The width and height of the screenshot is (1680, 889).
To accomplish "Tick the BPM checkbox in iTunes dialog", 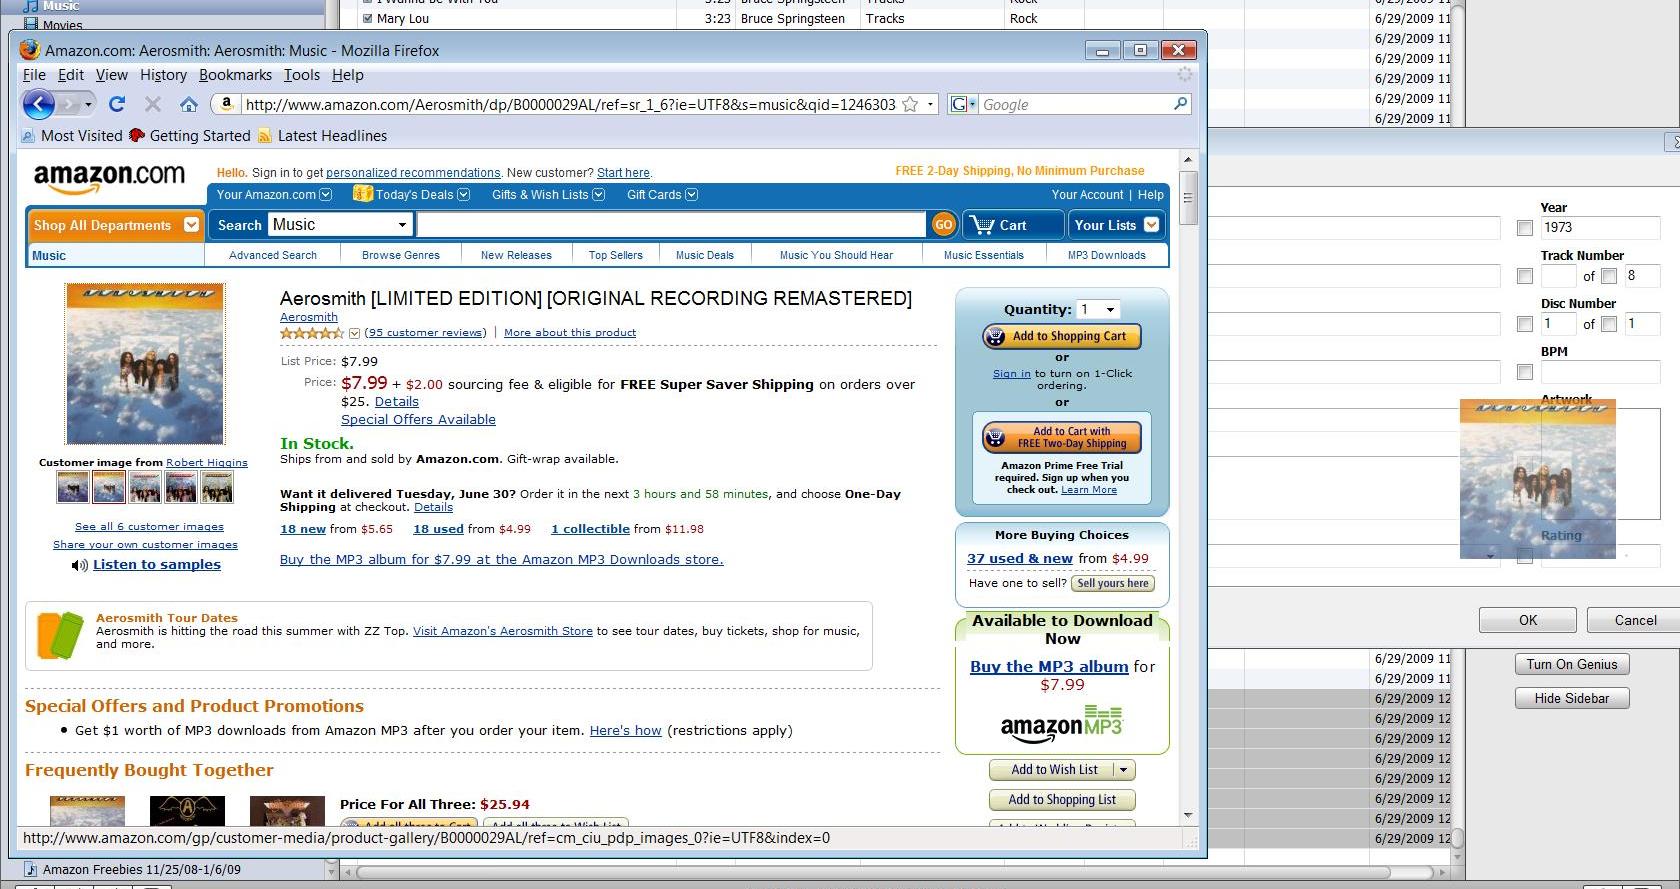I will 1525,372.
